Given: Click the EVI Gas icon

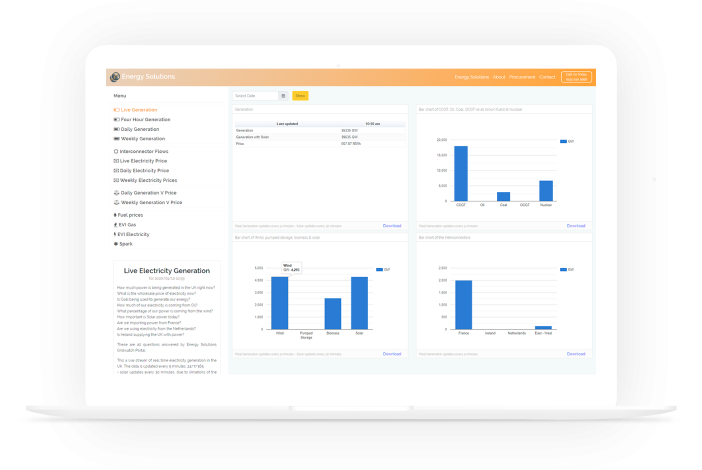Looking at the screenshot, I should click(x=116, y=225).
